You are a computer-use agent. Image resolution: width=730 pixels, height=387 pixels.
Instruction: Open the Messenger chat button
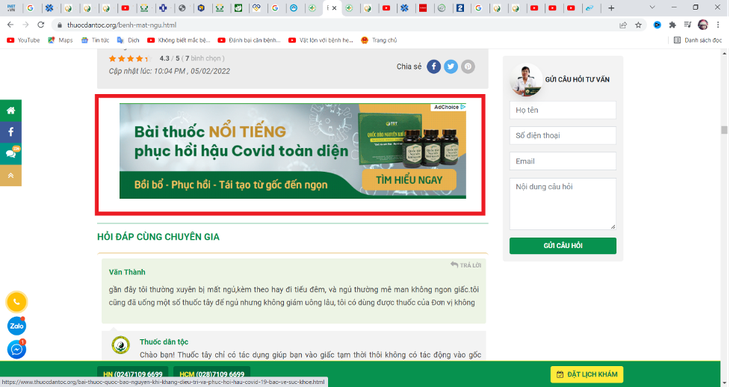tap(16, 349)
